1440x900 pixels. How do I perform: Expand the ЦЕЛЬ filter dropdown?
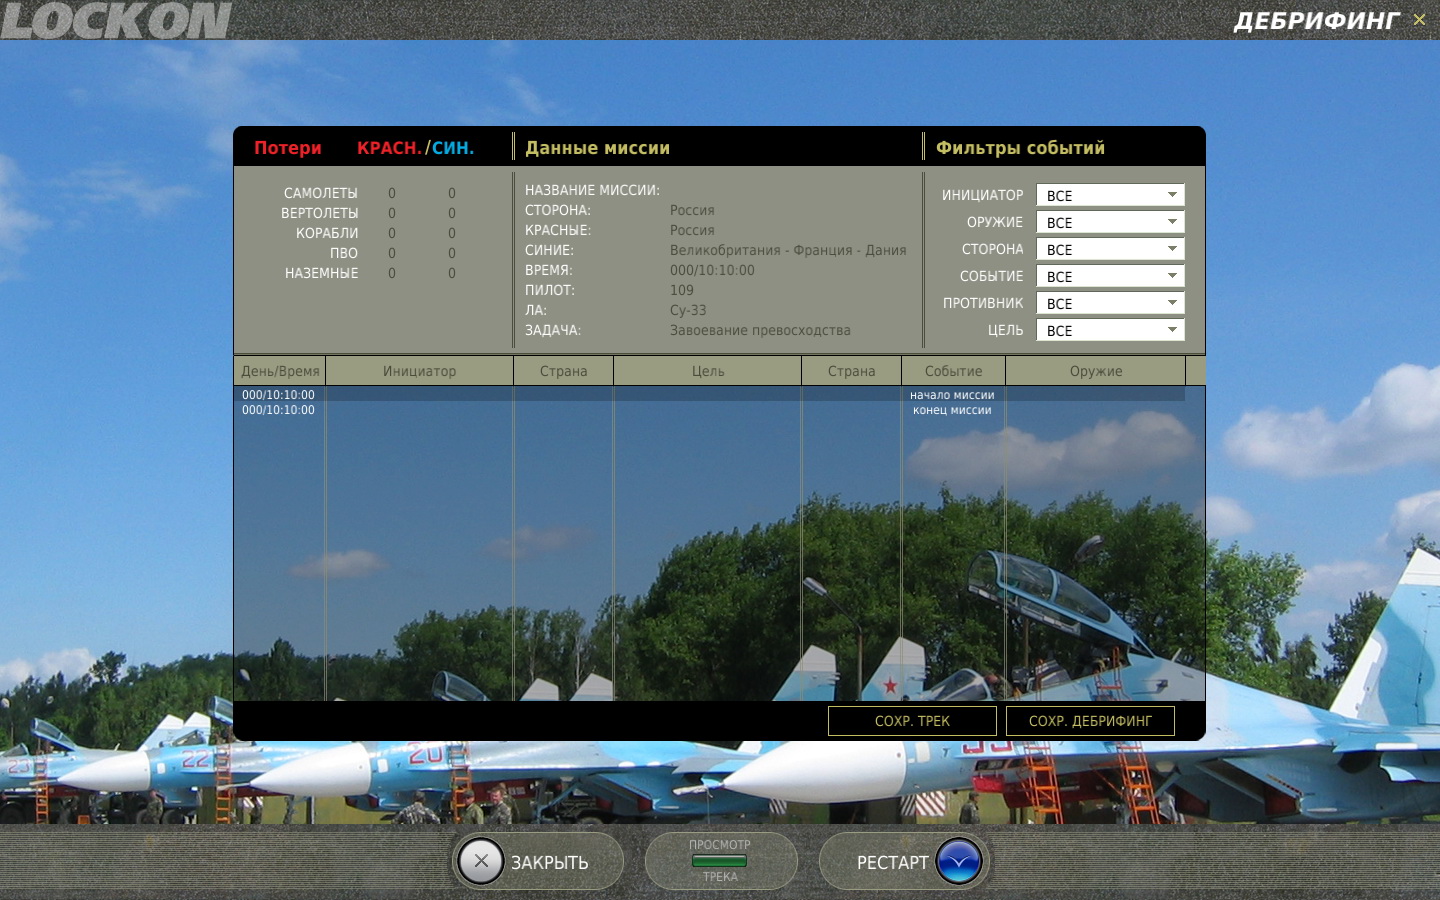tap(1110, 330)
